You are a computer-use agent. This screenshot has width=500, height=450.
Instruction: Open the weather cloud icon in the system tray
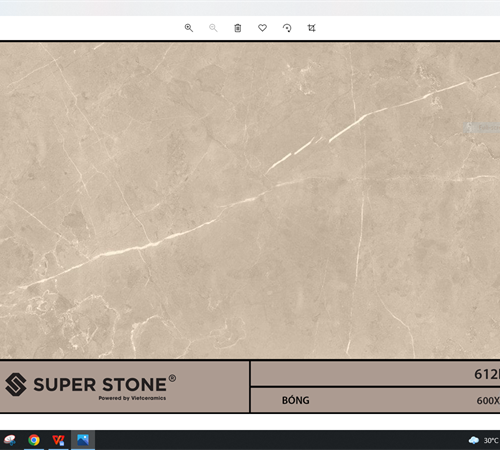[474, 440]
